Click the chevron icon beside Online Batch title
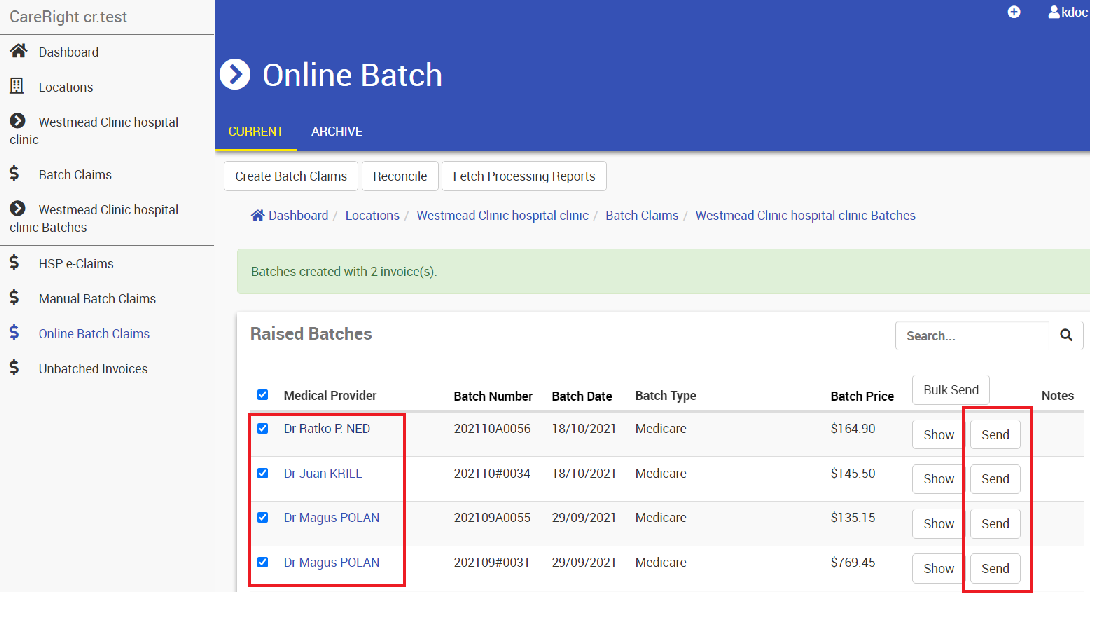The width and height of the screenshot is (1093, 618). 235,75
